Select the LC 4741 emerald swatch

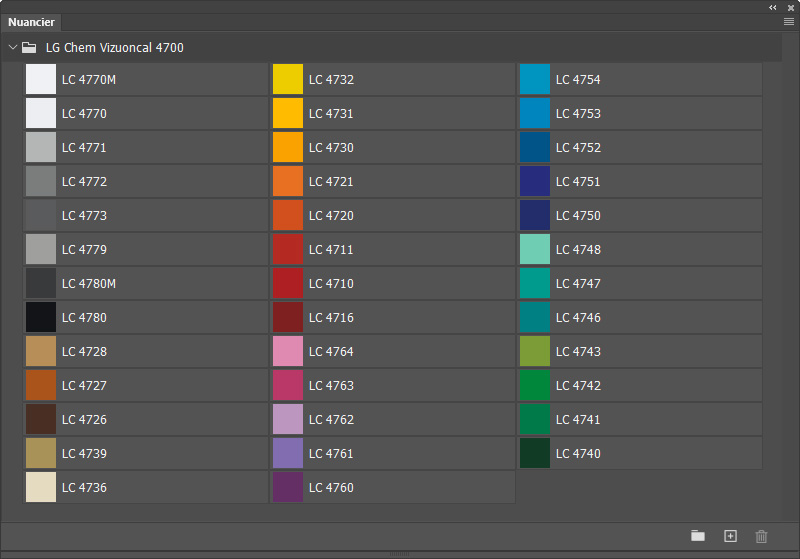click(x=535, y=419)
